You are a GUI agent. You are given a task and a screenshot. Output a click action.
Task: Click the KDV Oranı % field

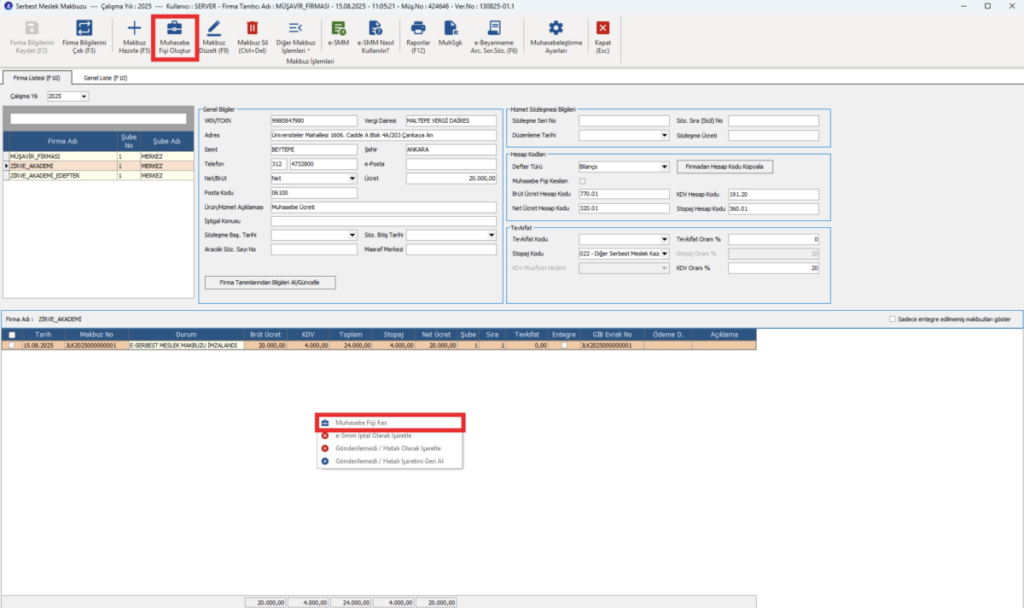coord(773,268)
